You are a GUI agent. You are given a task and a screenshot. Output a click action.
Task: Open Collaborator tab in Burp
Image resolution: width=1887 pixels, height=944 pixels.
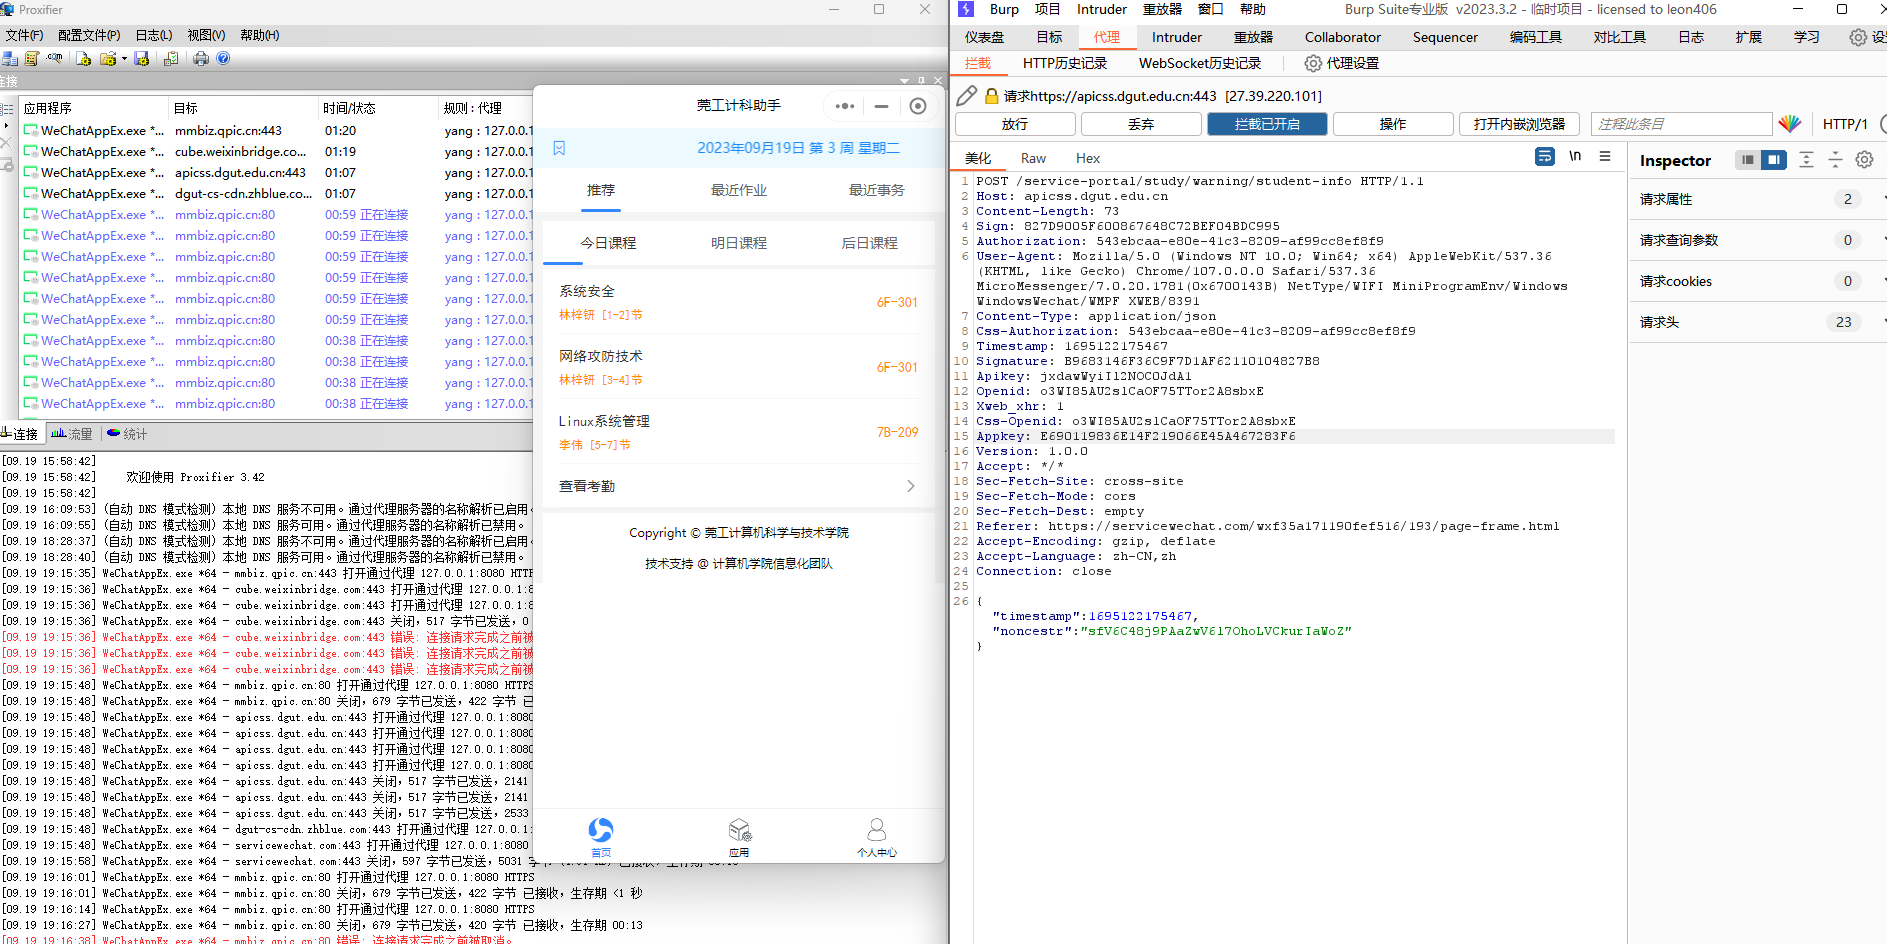click(x=1342, y=37)
